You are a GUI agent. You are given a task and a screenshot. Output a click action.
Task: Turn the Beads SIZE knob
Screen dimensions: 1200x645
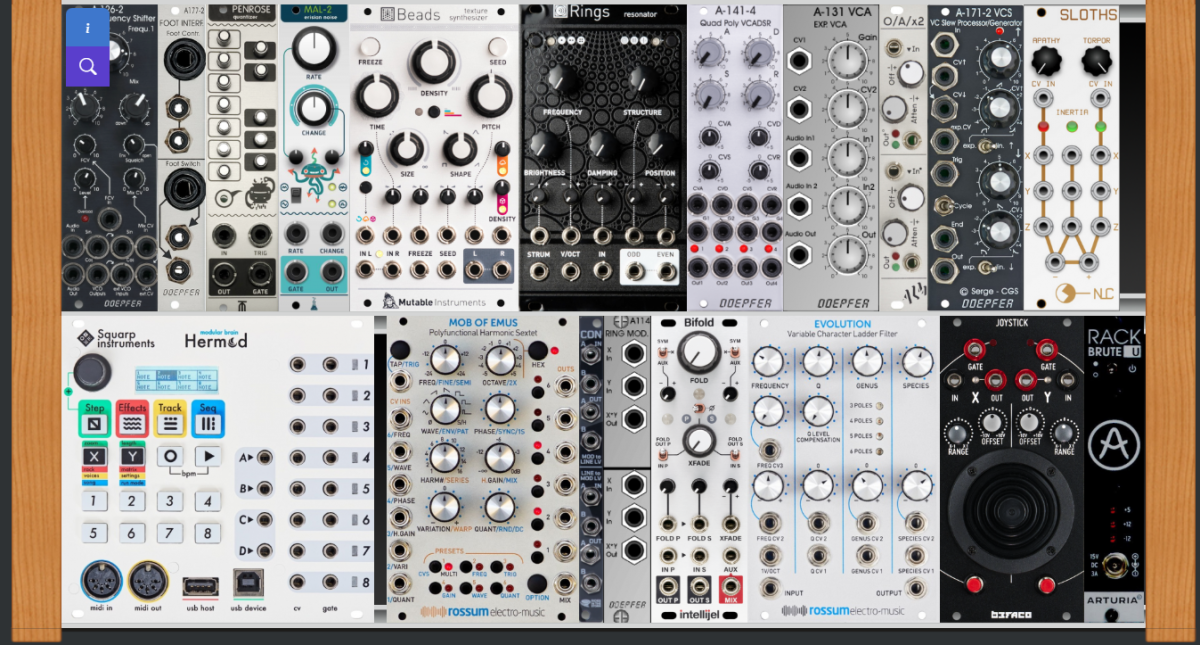tap(406, 149)
